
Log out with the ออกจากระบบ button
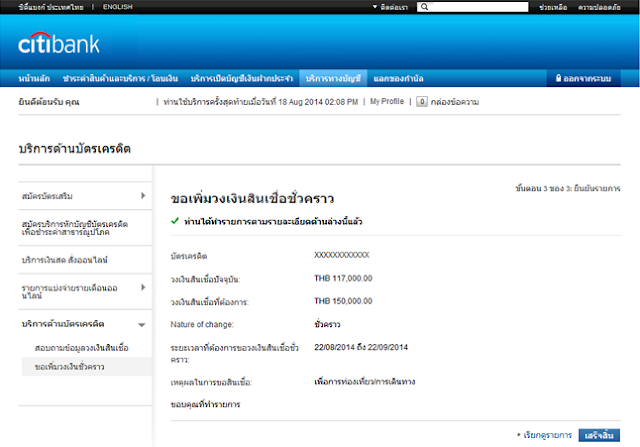pyautogui.click(x=584, y=78)
